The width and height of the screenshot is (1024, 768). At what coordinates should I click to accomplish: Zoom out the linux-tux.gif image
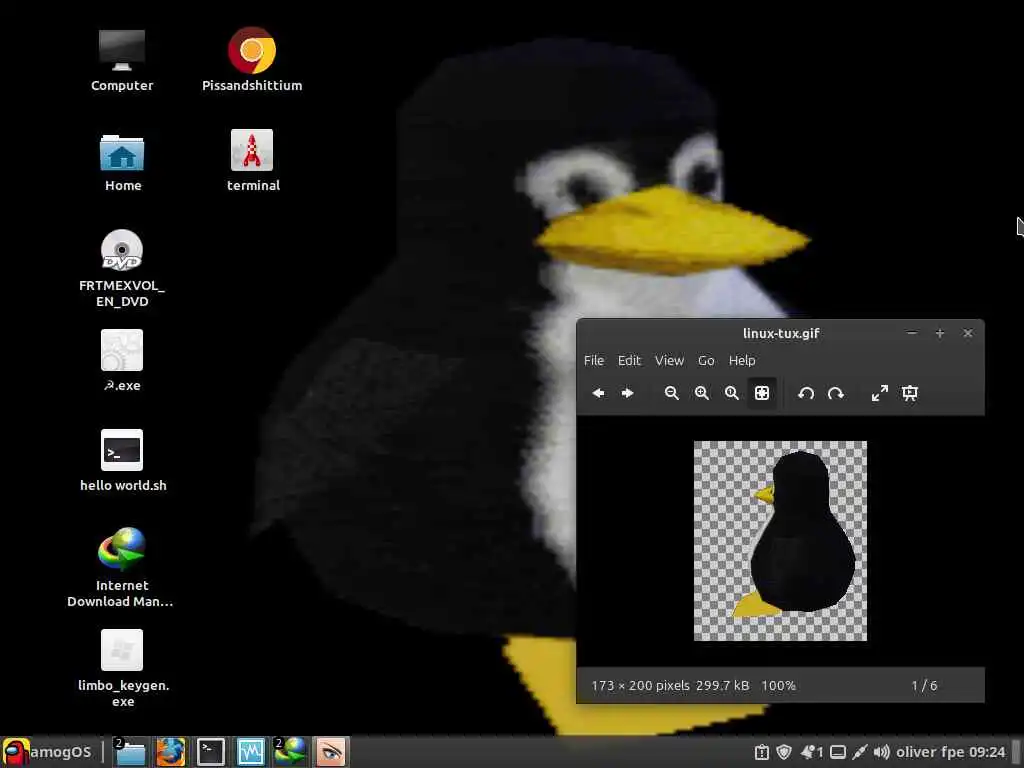point(671,393)
